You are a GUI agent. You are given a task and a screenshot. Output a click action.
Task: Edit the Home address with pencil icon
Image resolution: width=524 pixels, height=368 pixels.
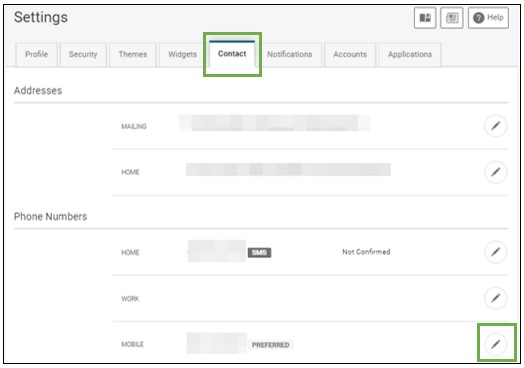(496, 172)
